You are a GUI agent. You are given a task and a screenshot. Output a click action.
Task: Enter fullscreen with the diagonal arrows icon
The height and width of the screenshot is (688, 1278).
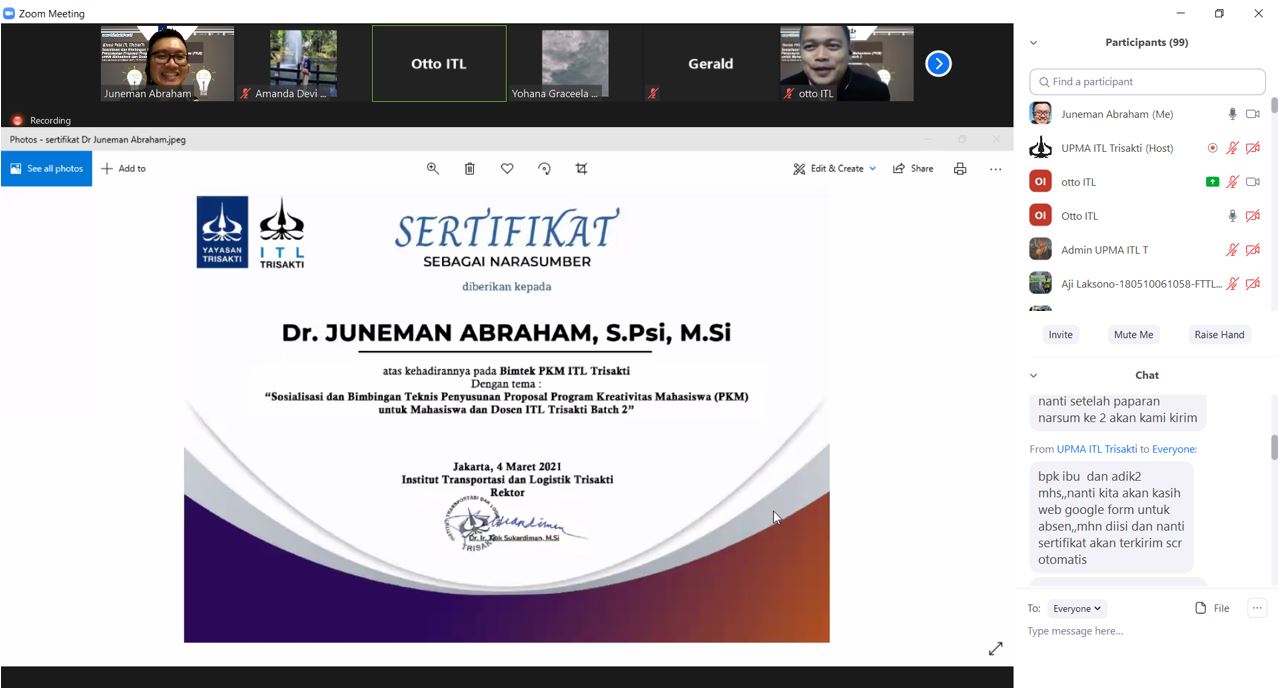(995, 649)
